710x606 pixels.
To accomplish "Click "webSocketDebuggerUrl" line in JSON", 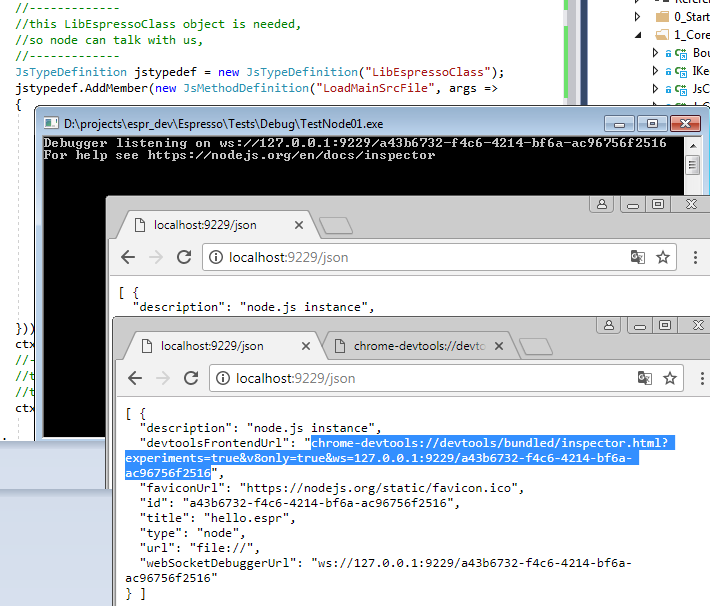I will 379,571.
